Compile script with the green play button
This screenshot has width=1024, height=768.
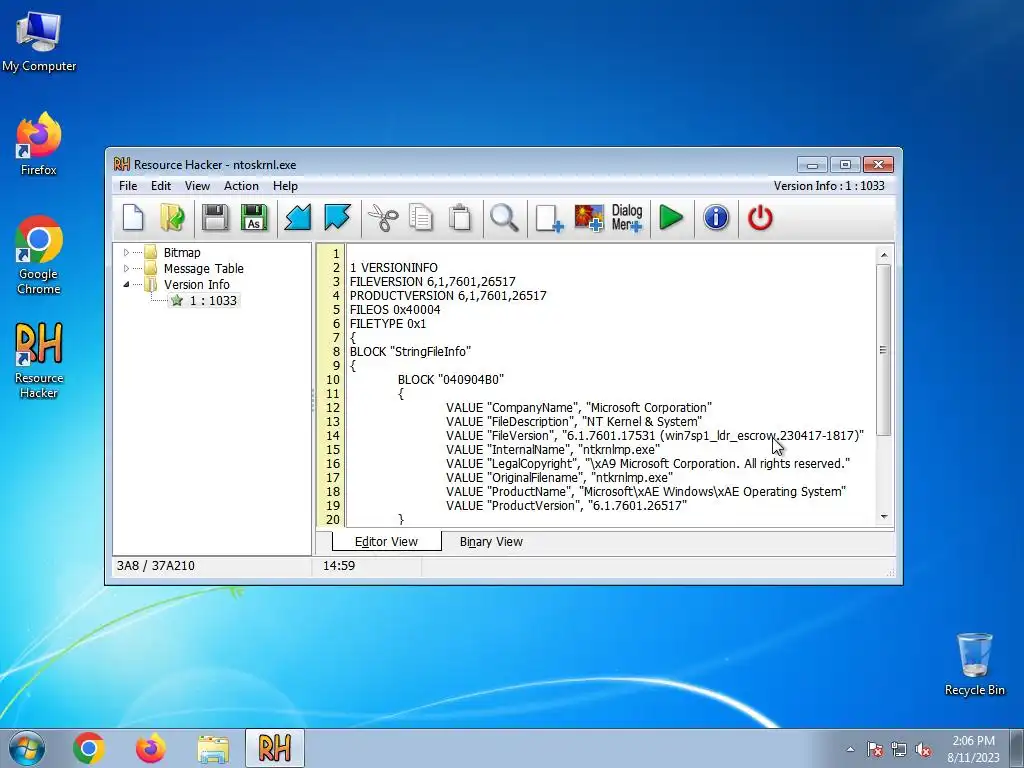click(671, 217)
